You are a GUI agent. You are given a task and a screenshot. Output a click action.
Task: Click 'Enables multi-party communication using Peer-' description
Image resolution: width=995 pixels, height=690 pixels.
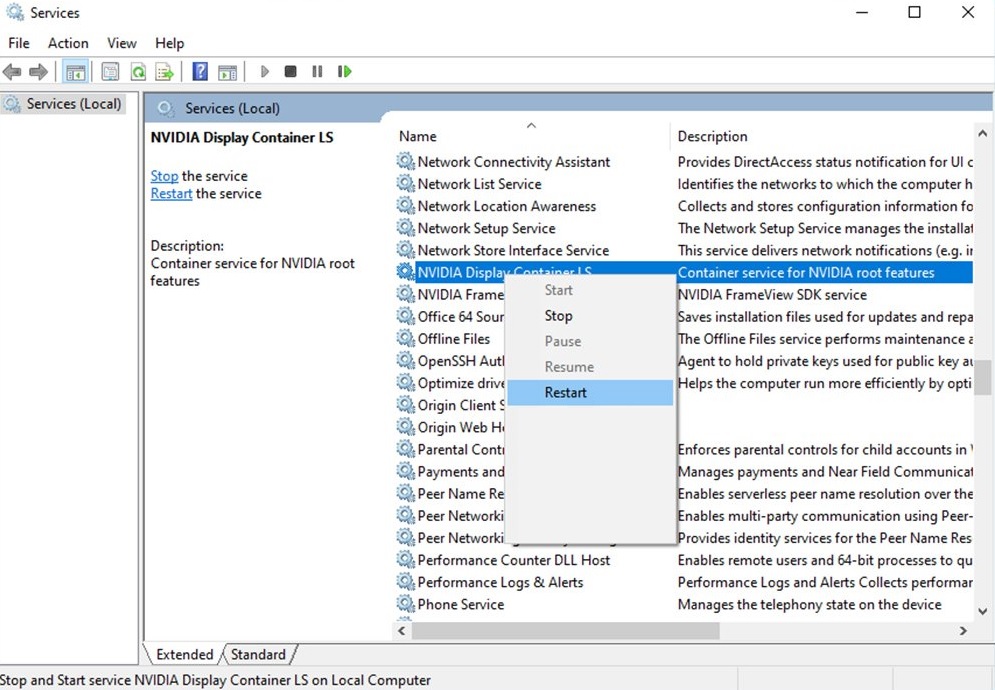click(x=824, y=515)
